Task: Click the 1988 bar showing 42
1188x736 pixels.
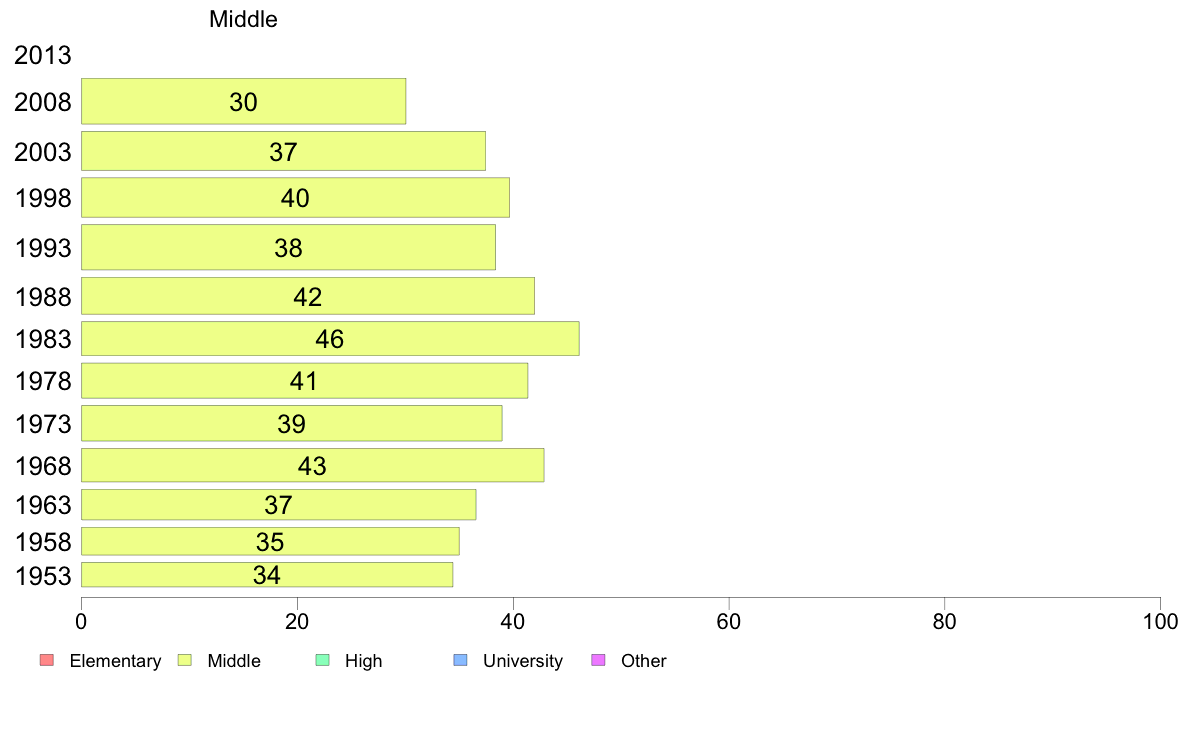Action: click(x=308, y=296)
